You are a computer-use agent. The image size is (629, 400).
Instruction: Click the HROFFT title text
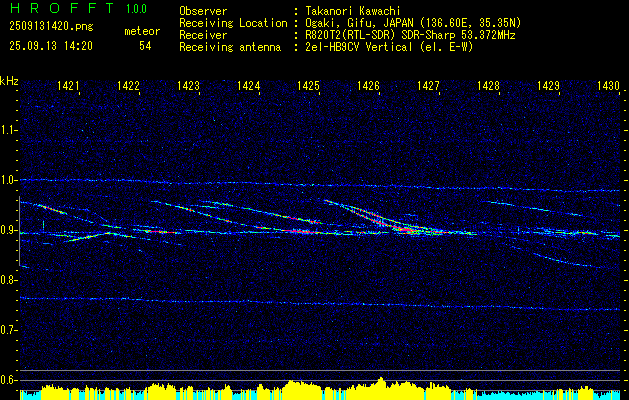click(61, 8)
